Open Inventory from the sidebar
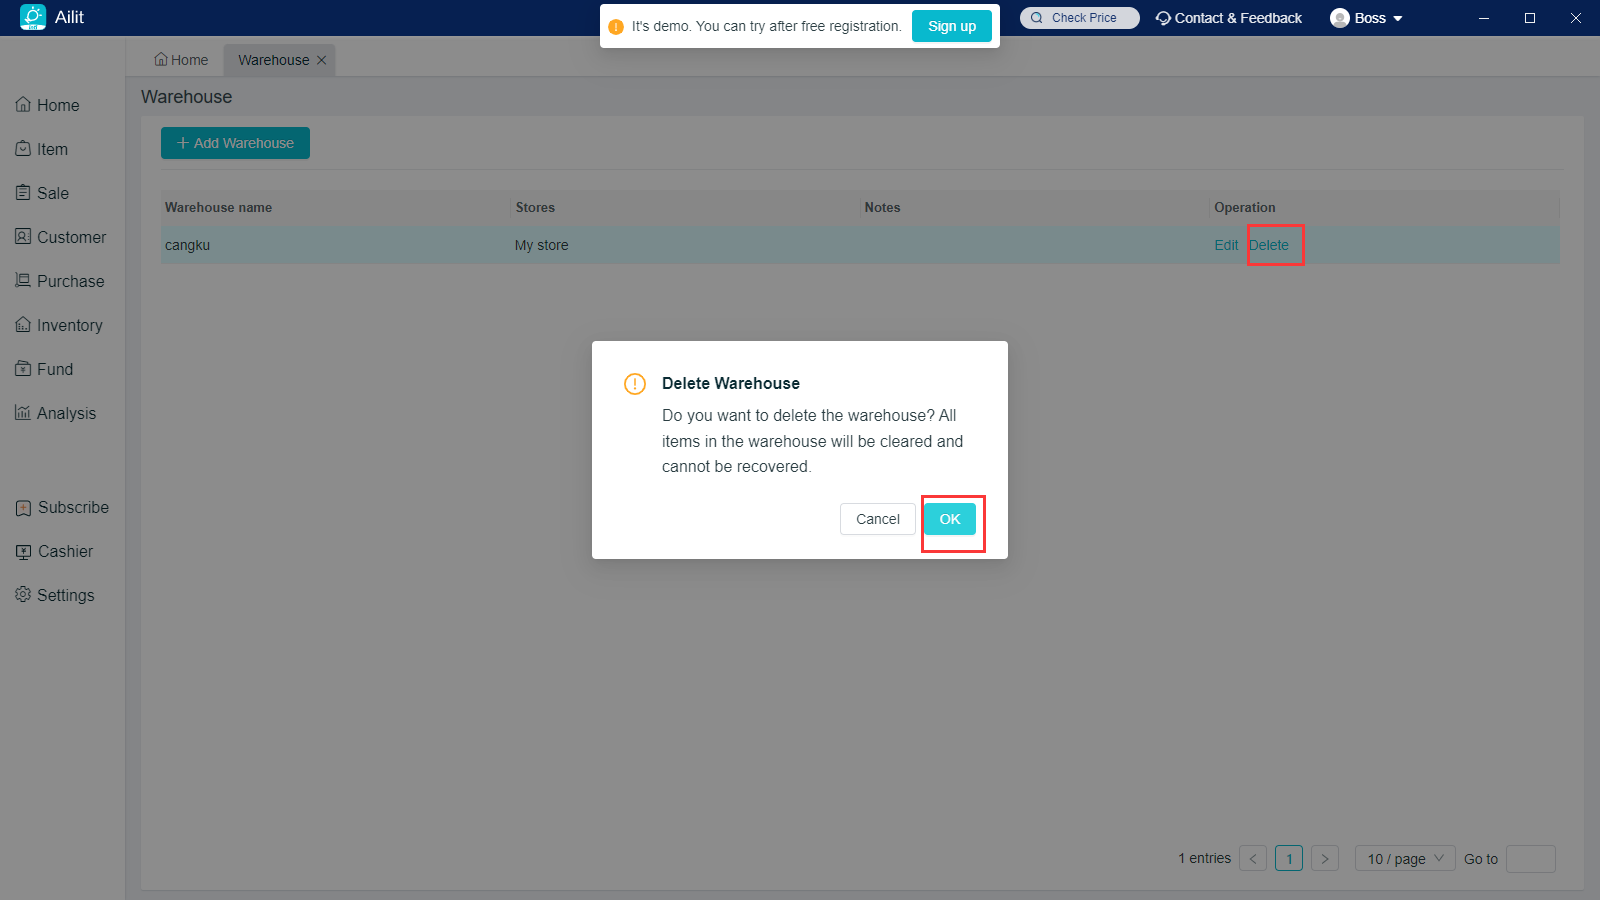This screenshot has height=900, width=1600. 69,325
